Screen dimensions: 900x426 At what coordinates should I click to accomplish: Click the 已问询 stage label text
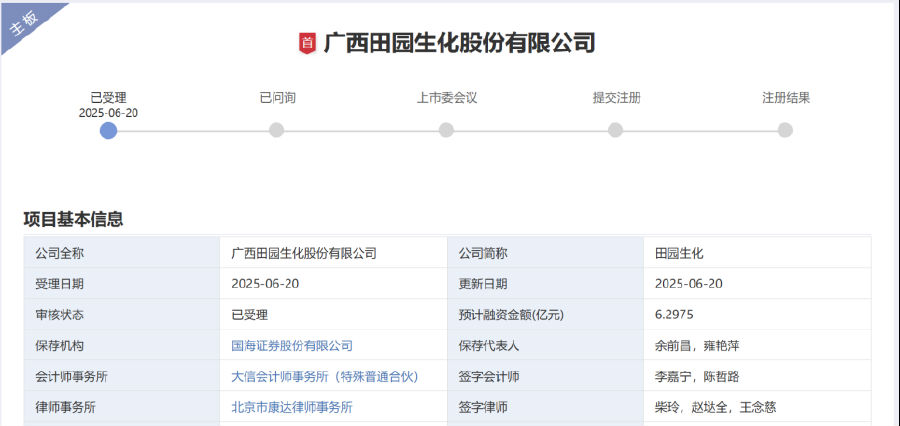click(x=278, y=98)
